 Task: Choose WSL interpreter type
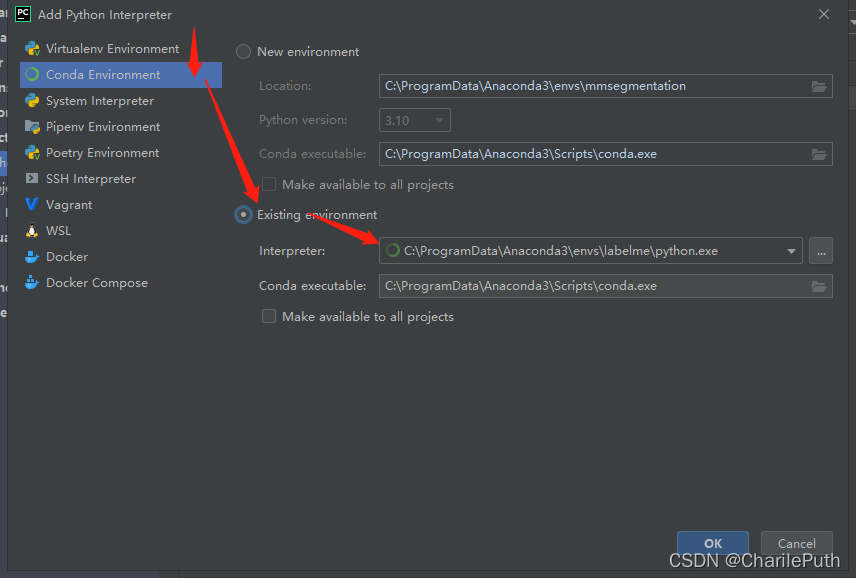(x=121, y=231)
